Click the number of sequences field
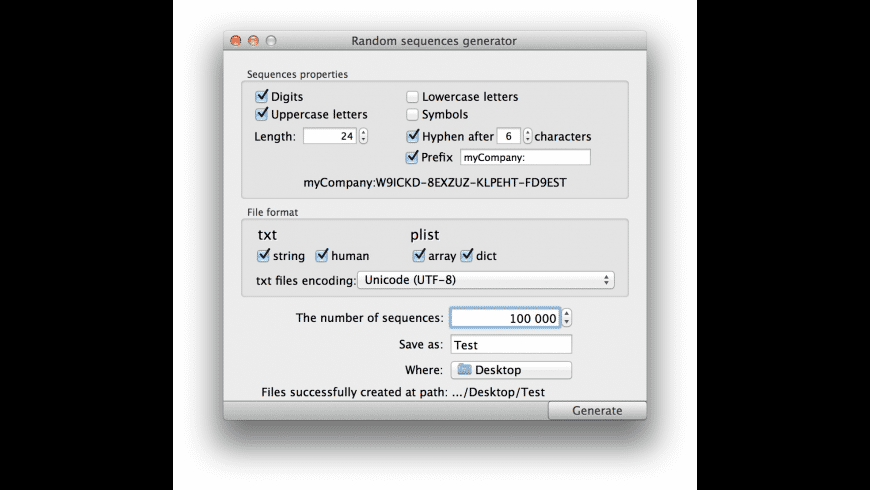 pyautogui.click(x=505, y=318)
